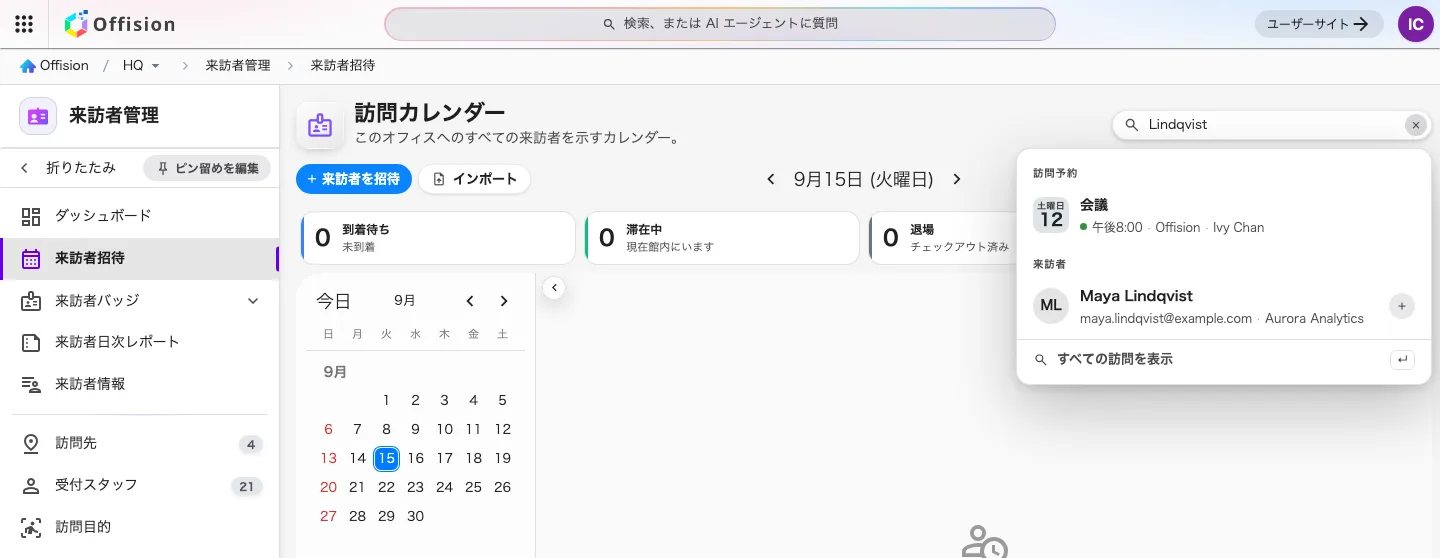Click the 来訪者招待 breadcrumb
1440x558 pixels.
[x=343, y=66]
